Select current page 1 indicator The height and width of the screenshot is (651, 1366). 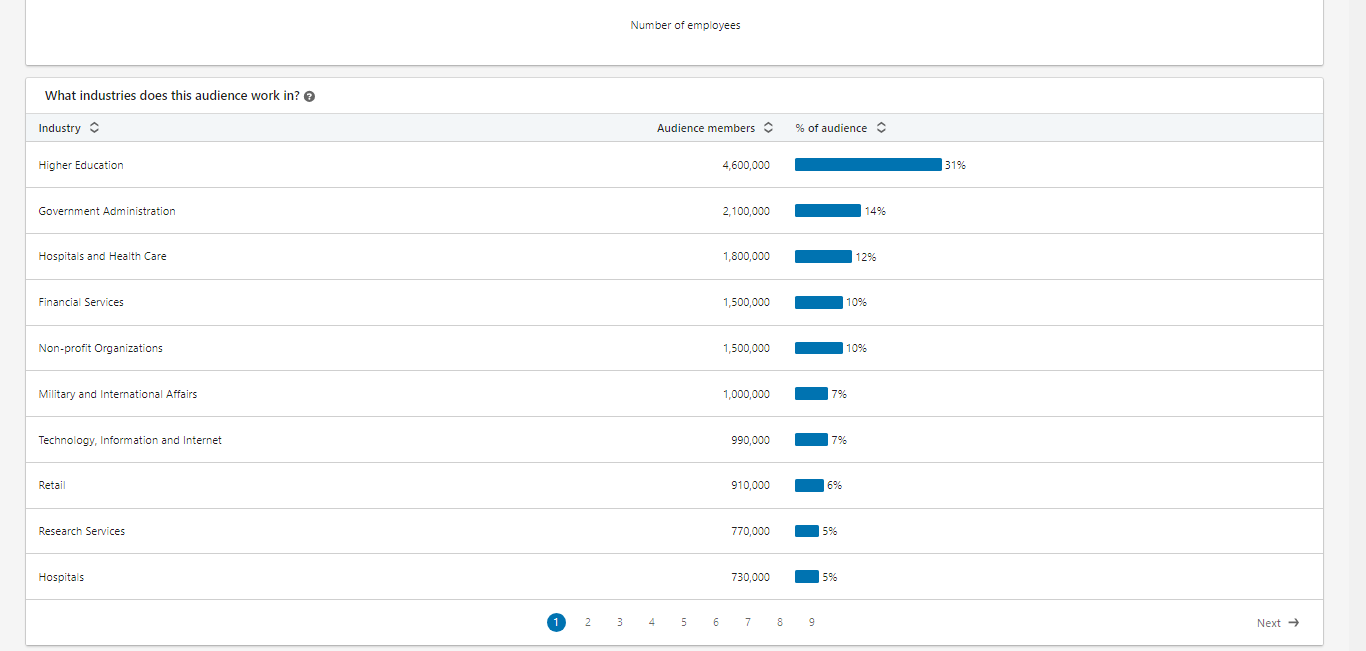pos(556,623)
